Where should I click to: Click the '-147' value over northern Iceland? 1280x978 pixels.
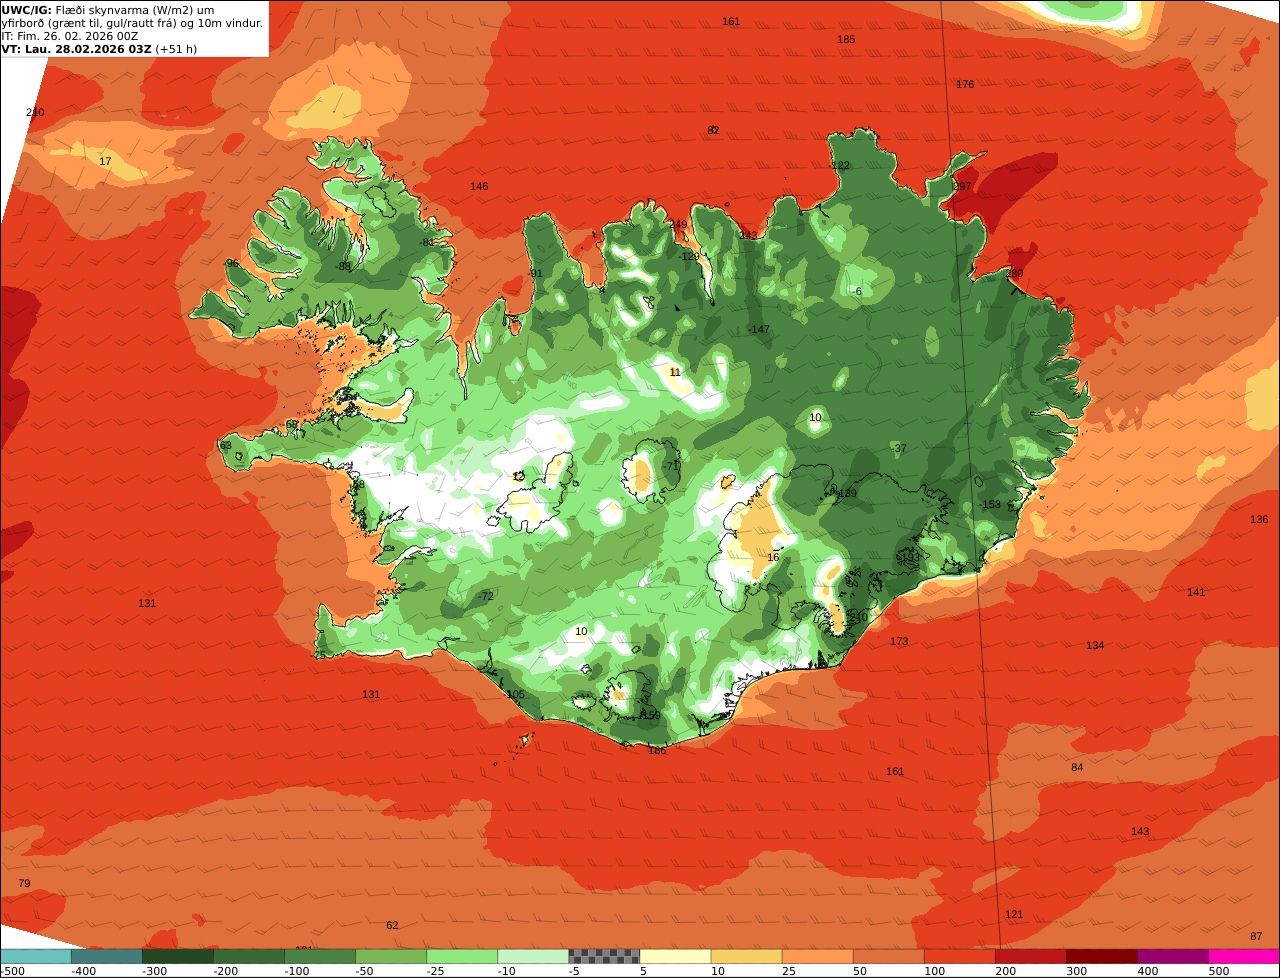759,329
